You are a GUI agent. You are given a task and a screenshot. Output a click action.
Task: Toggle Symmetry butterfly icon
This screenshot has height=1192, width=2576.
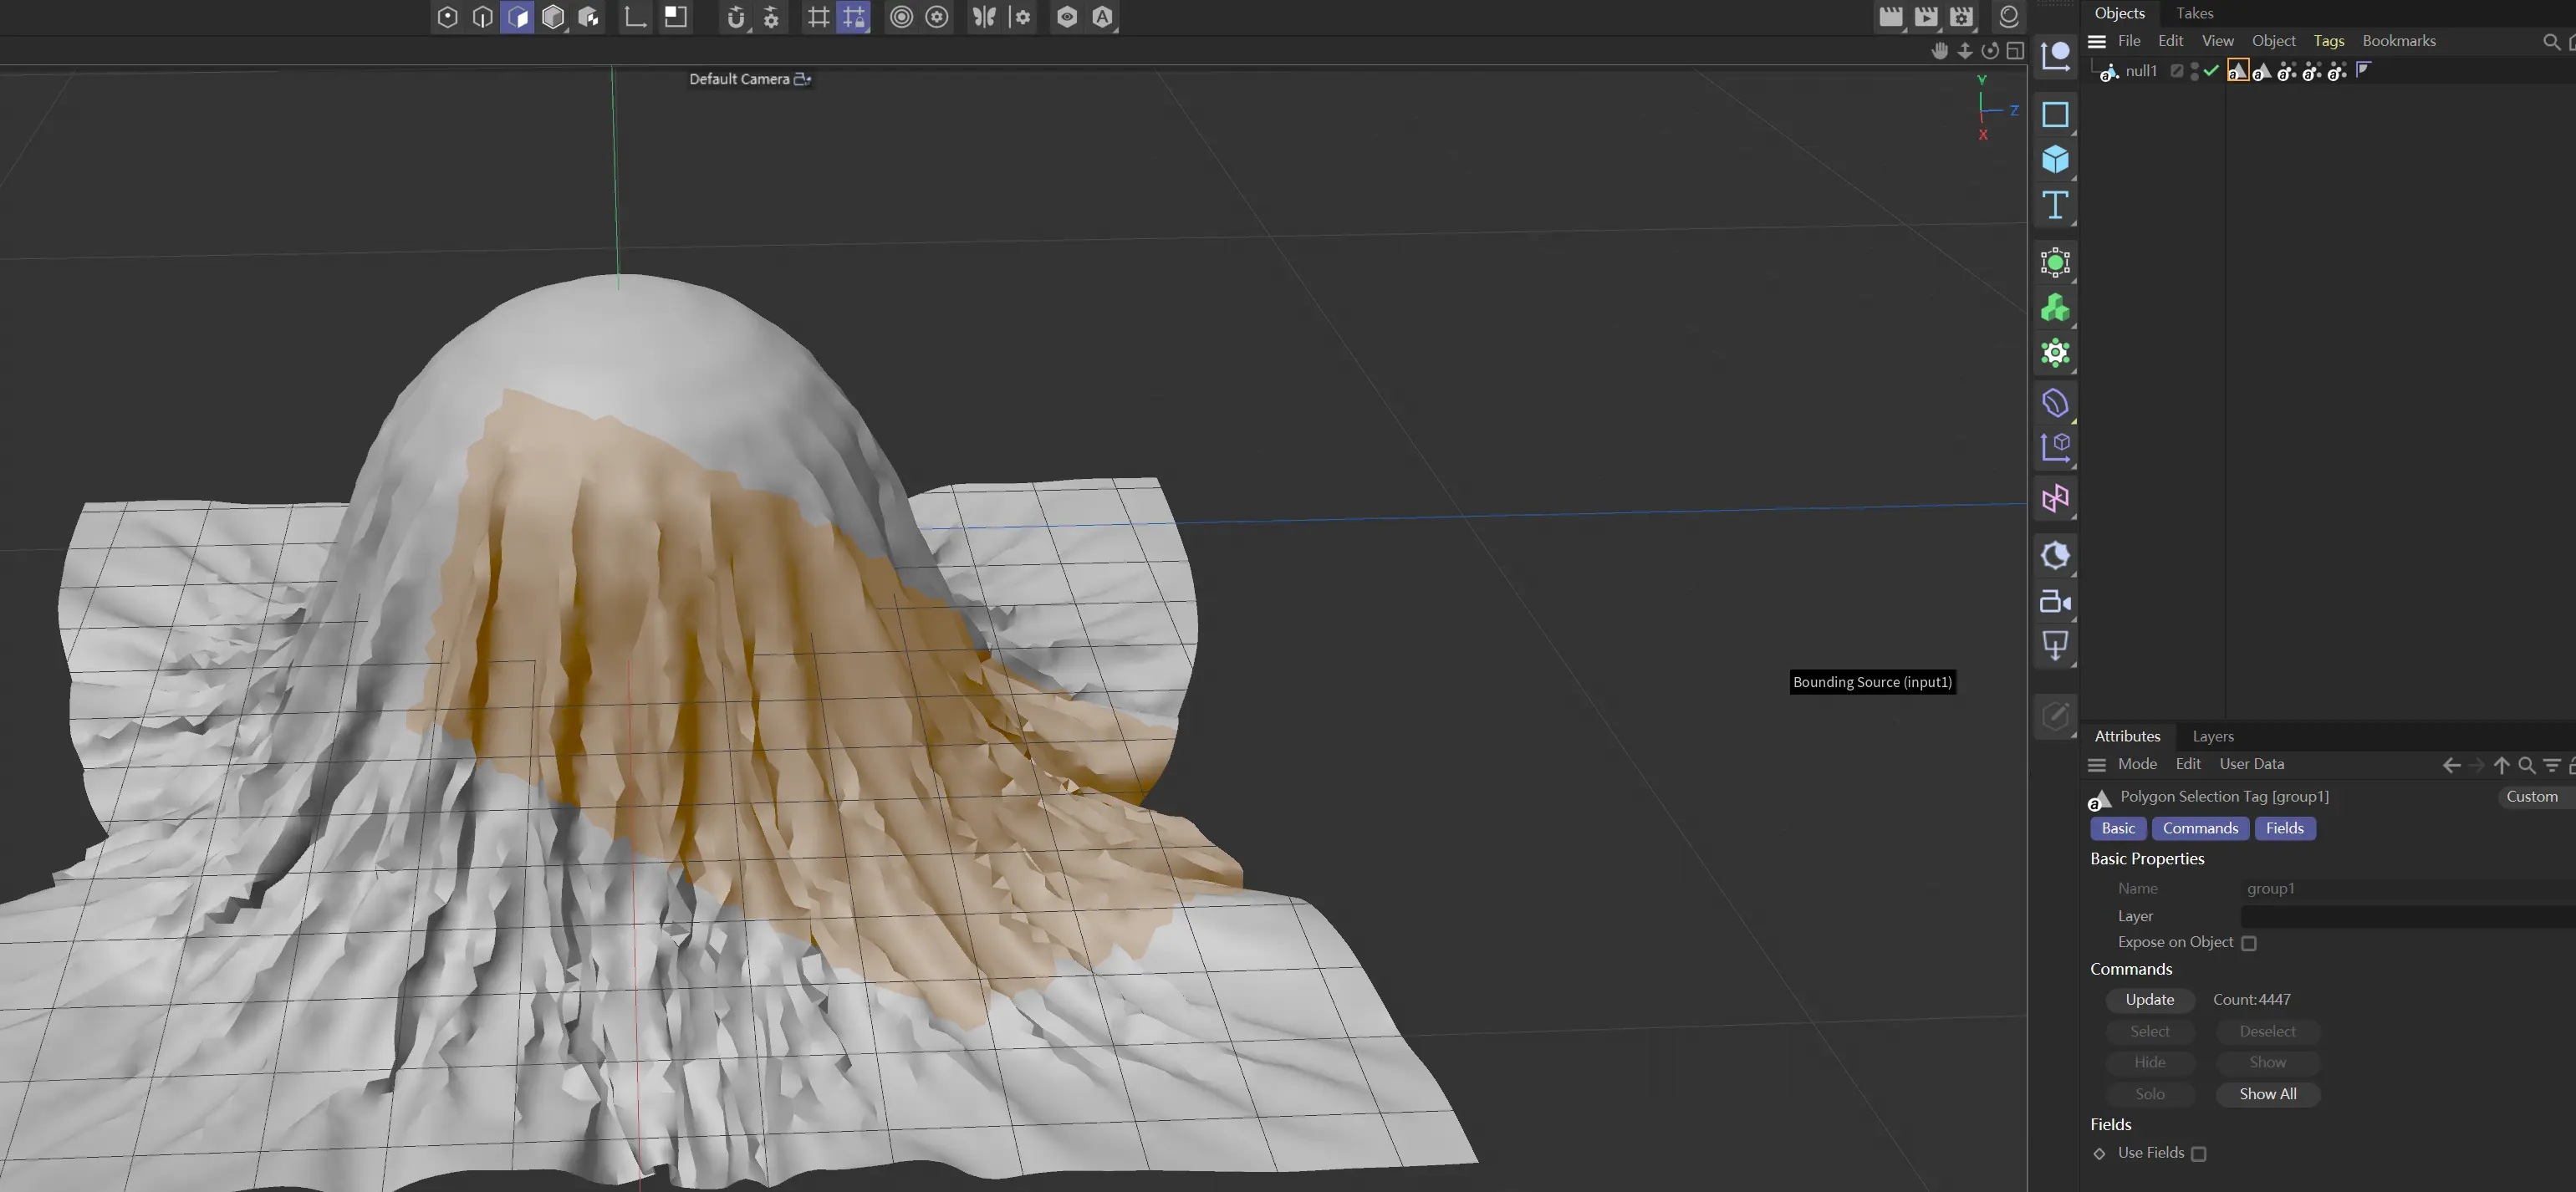(x=984, y=17)
